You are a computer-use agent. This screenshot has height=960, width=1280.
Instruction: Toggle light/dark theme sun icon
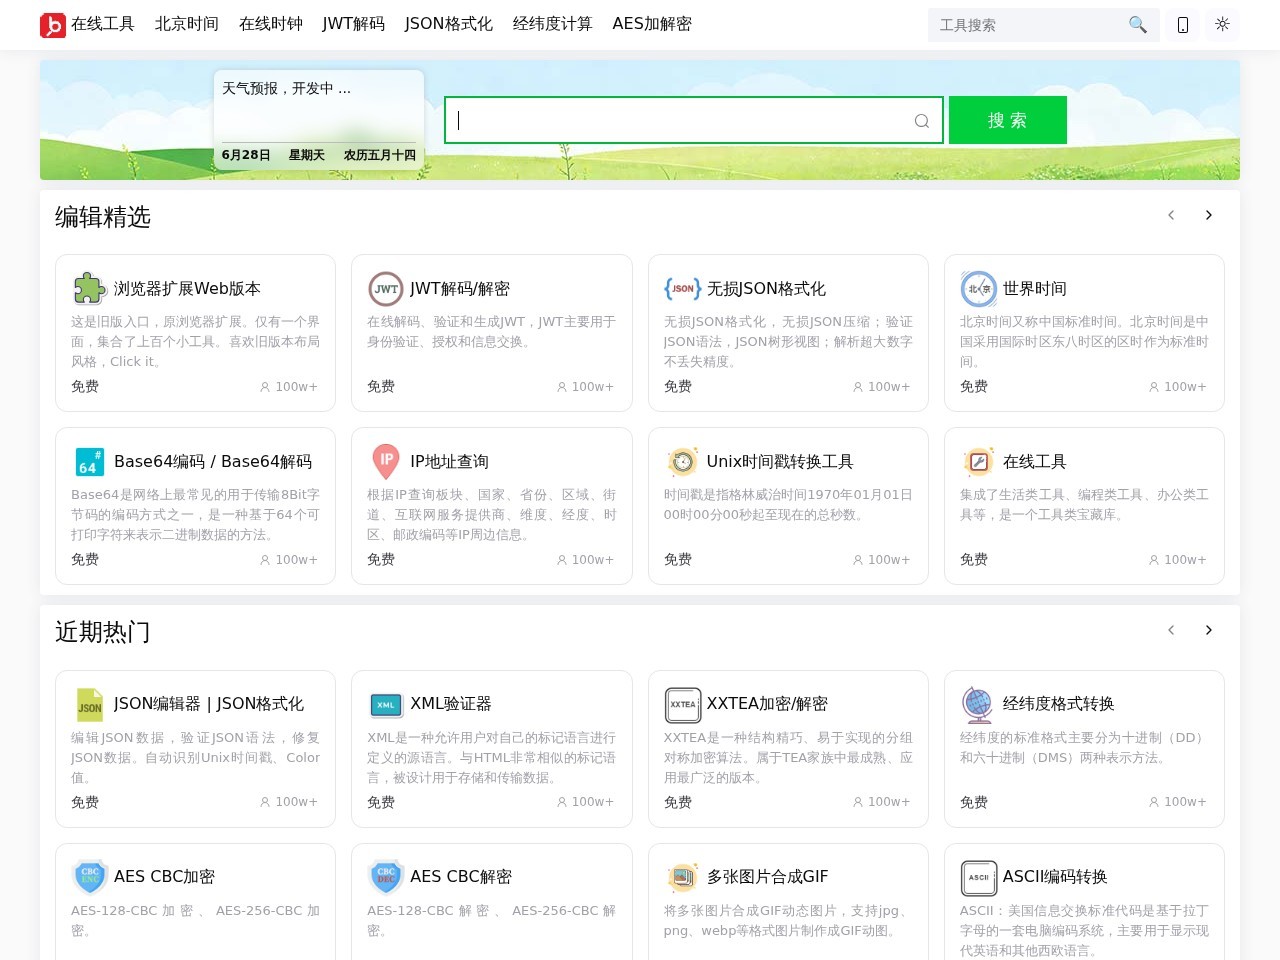point(1222,24)
